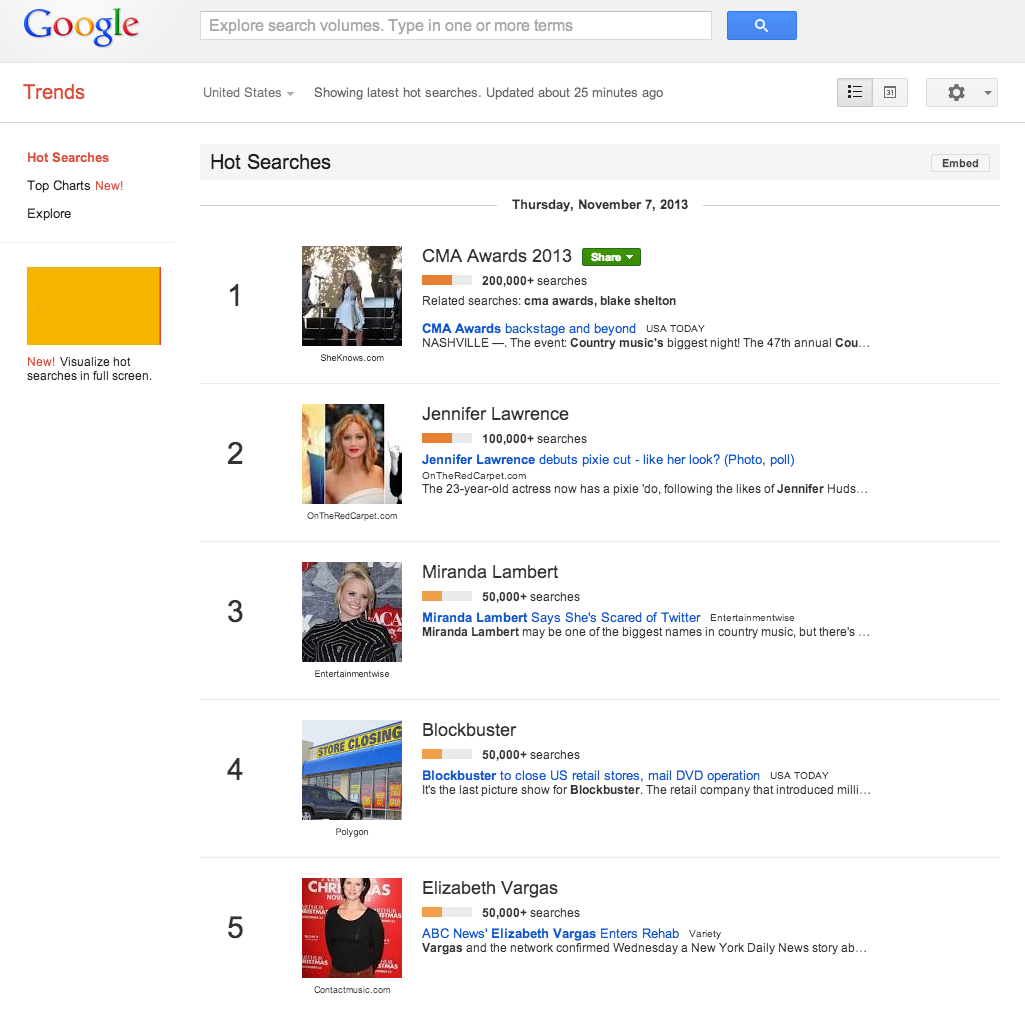Viewport: 1025px width, 1011px height.
Task: Open the Elizabeth Vargas Enters Rehab article
Action: tap(550, 933)
